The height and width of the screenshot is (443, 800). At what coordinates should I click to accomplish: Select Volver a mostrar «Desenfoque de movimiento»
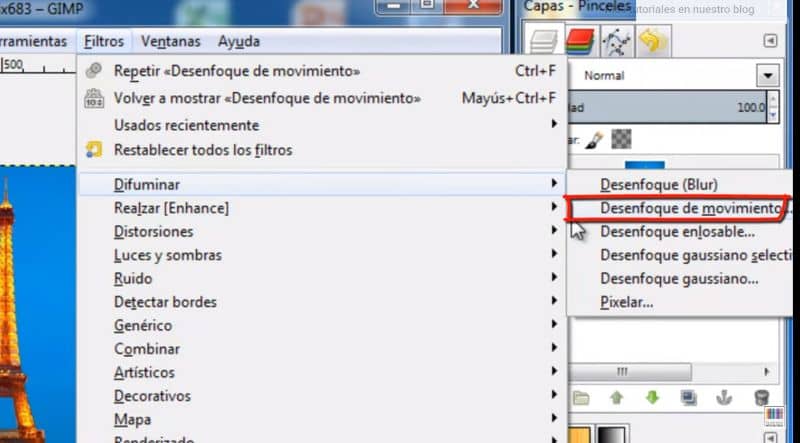pyautogui.click(x=321, y=98)
